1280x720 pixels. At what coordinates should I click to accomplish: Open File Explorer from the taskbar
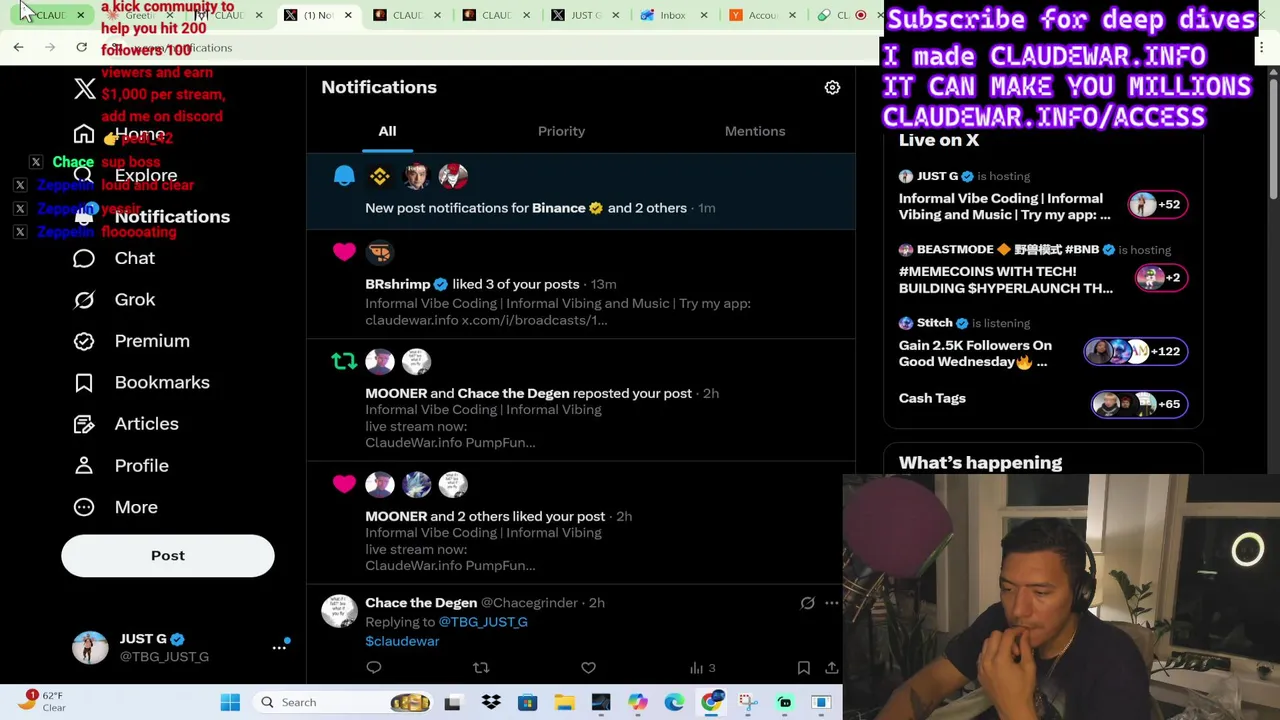pyautogui.click(x=564, y=702)
